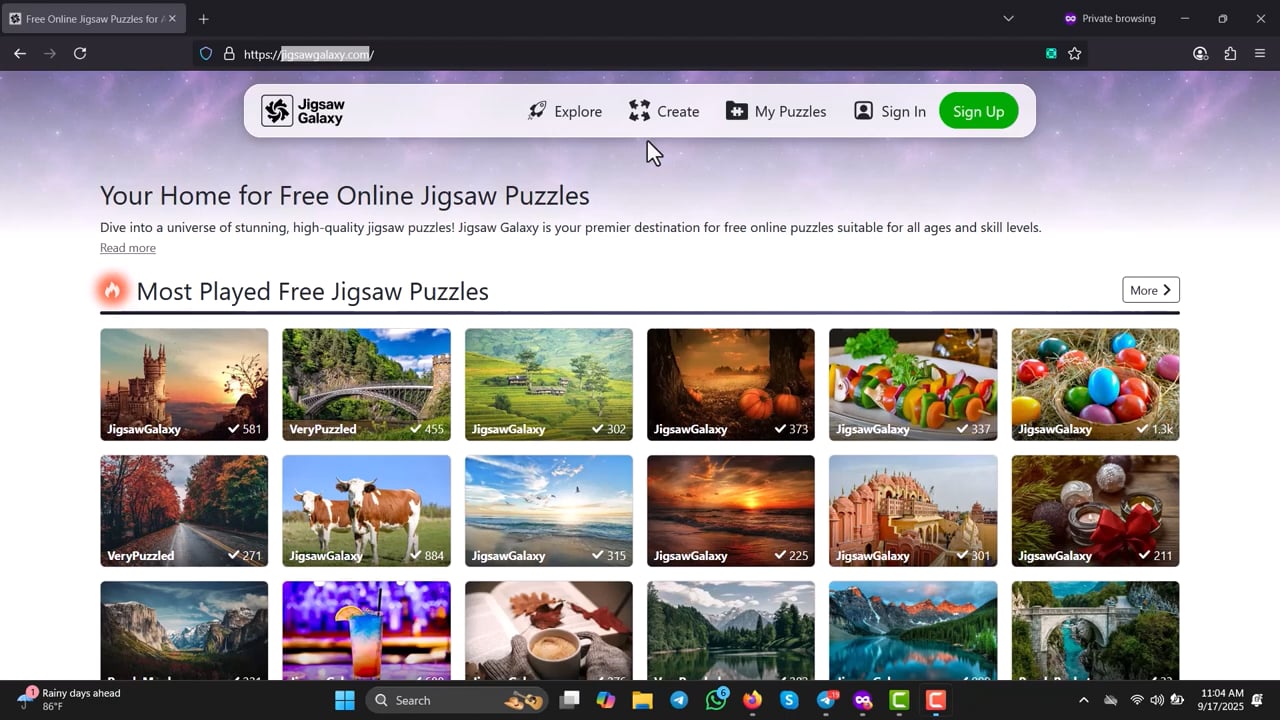Click the taskbar Search box

click(x=459, y=700)
